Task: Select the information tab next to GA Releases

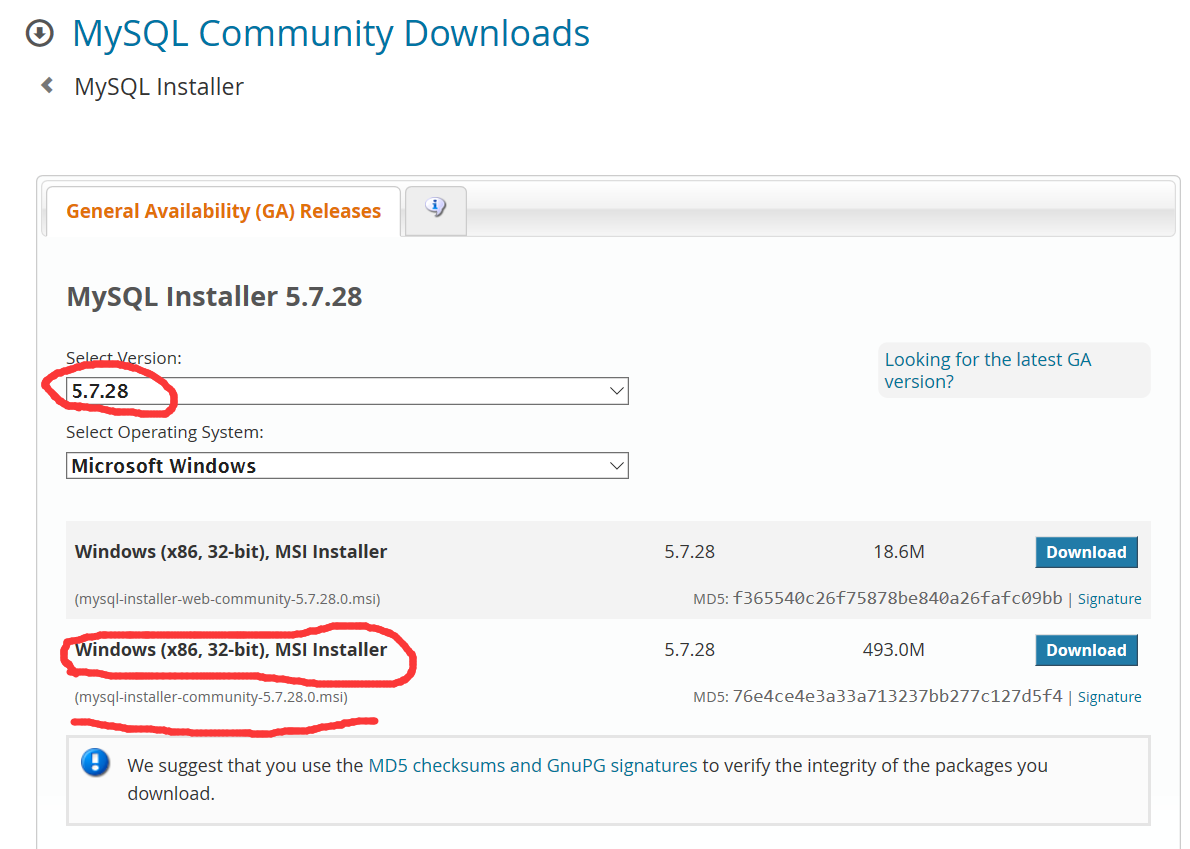Action: 435,208
